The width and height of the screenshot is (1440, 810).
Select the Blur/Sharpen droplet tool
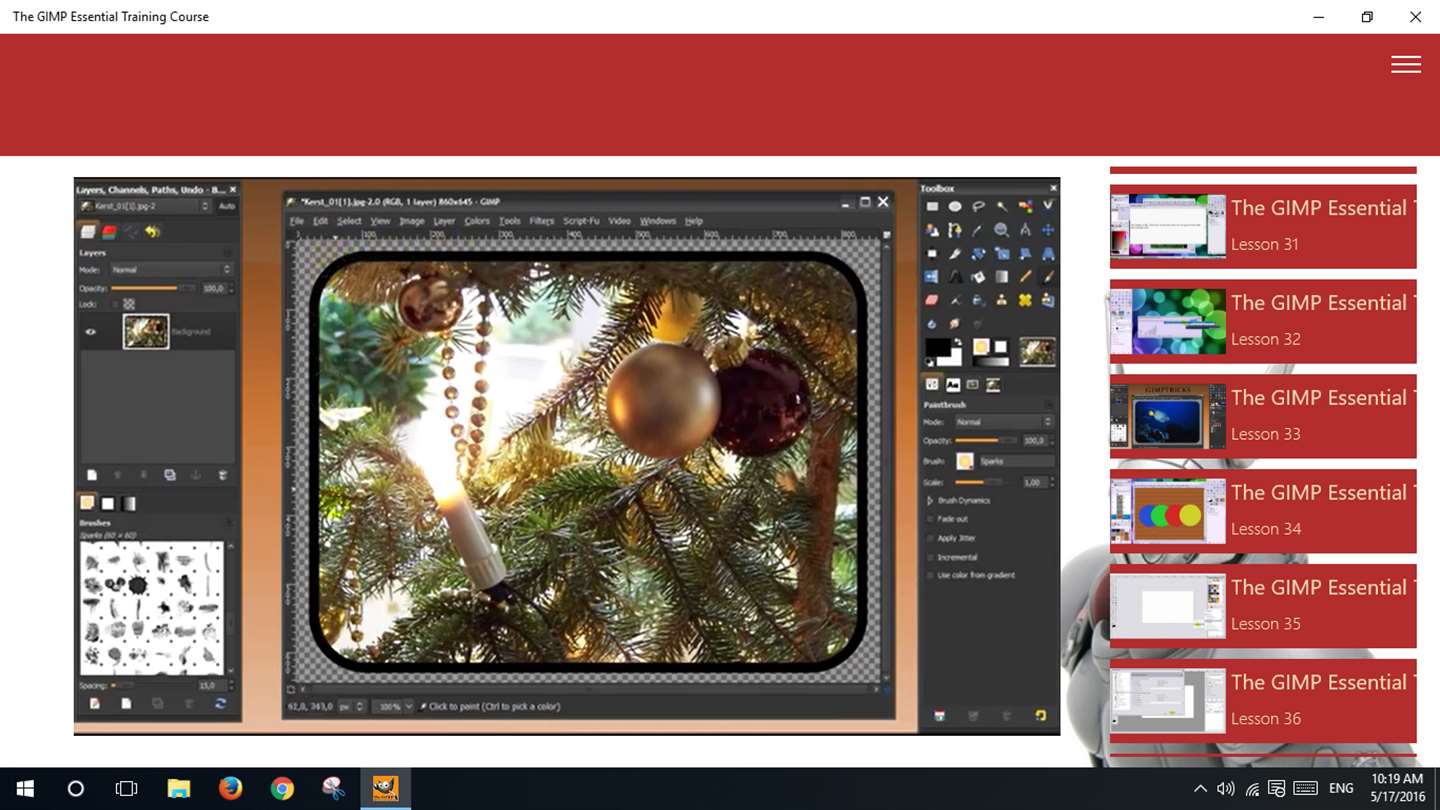tap(932, 323)
